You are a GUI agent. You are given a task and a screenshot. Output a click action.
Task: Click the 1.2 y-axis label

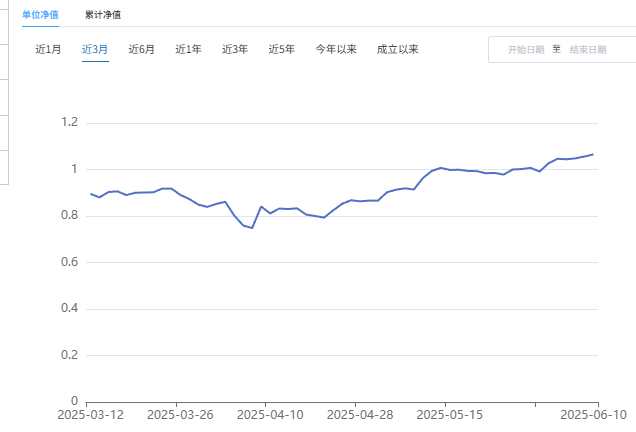[69, 123]
